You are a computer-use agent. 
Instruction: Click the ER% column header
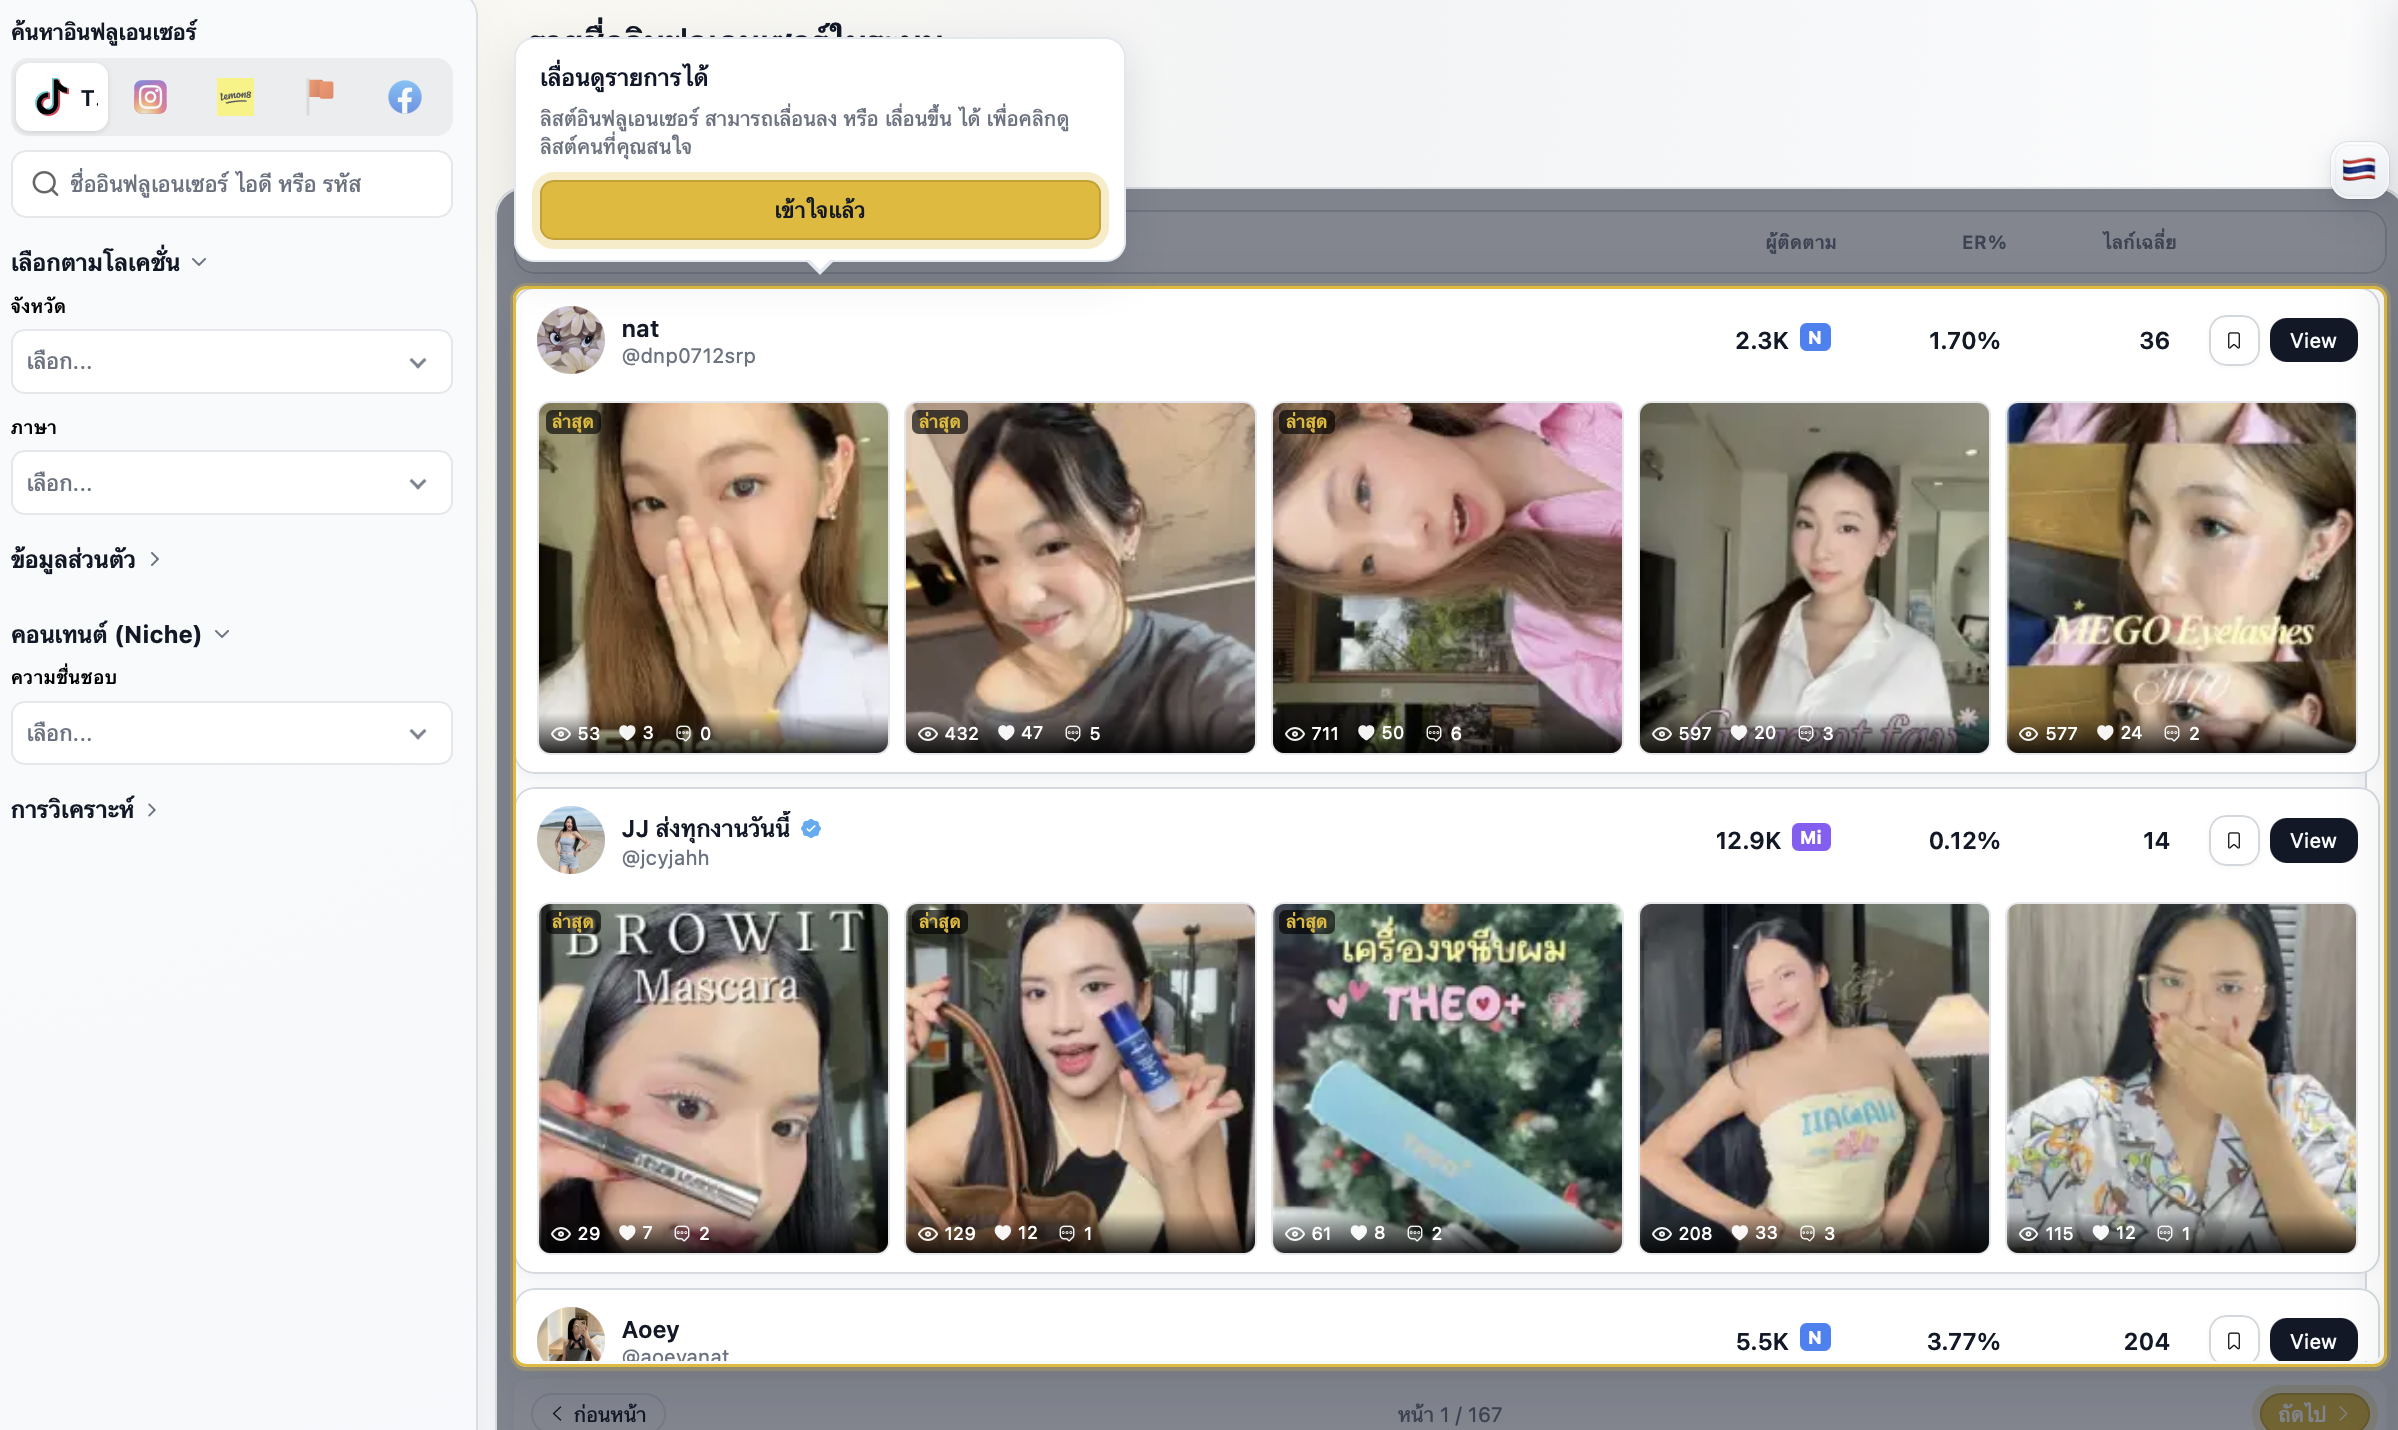1984,242
